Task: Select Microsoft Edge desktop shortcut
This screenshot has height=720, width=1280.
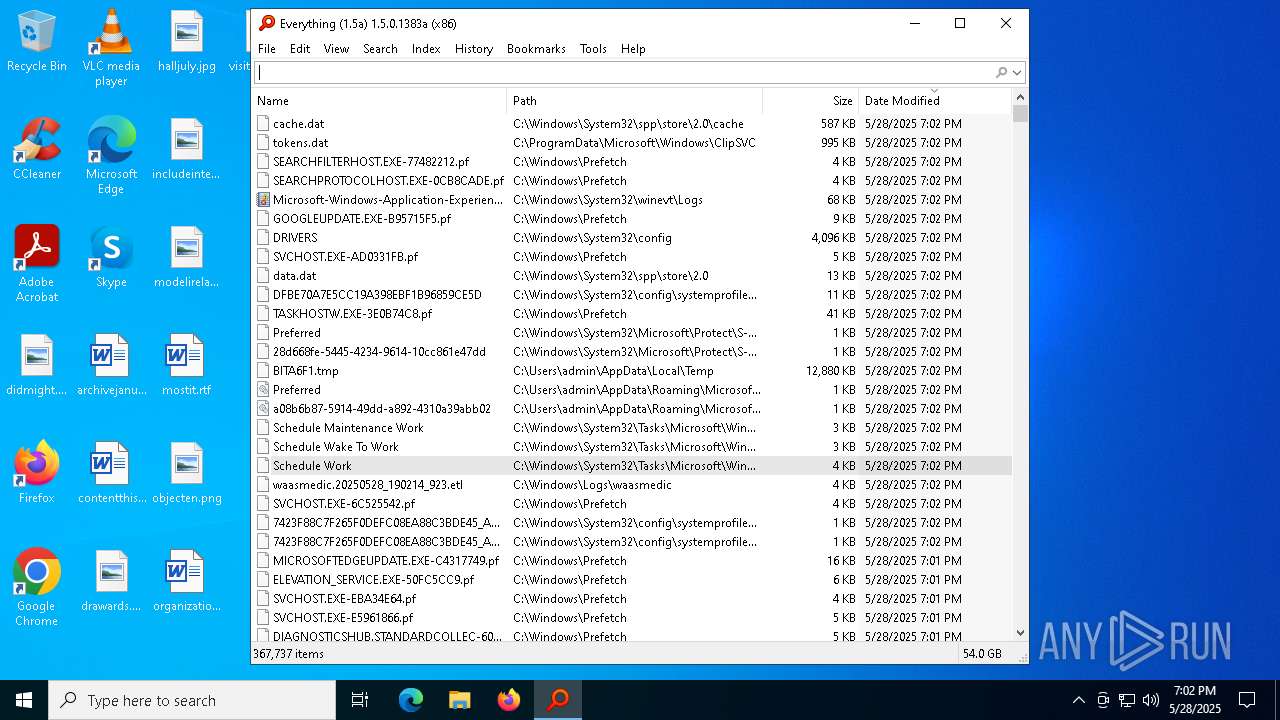Action: click(x=111, y=156)
